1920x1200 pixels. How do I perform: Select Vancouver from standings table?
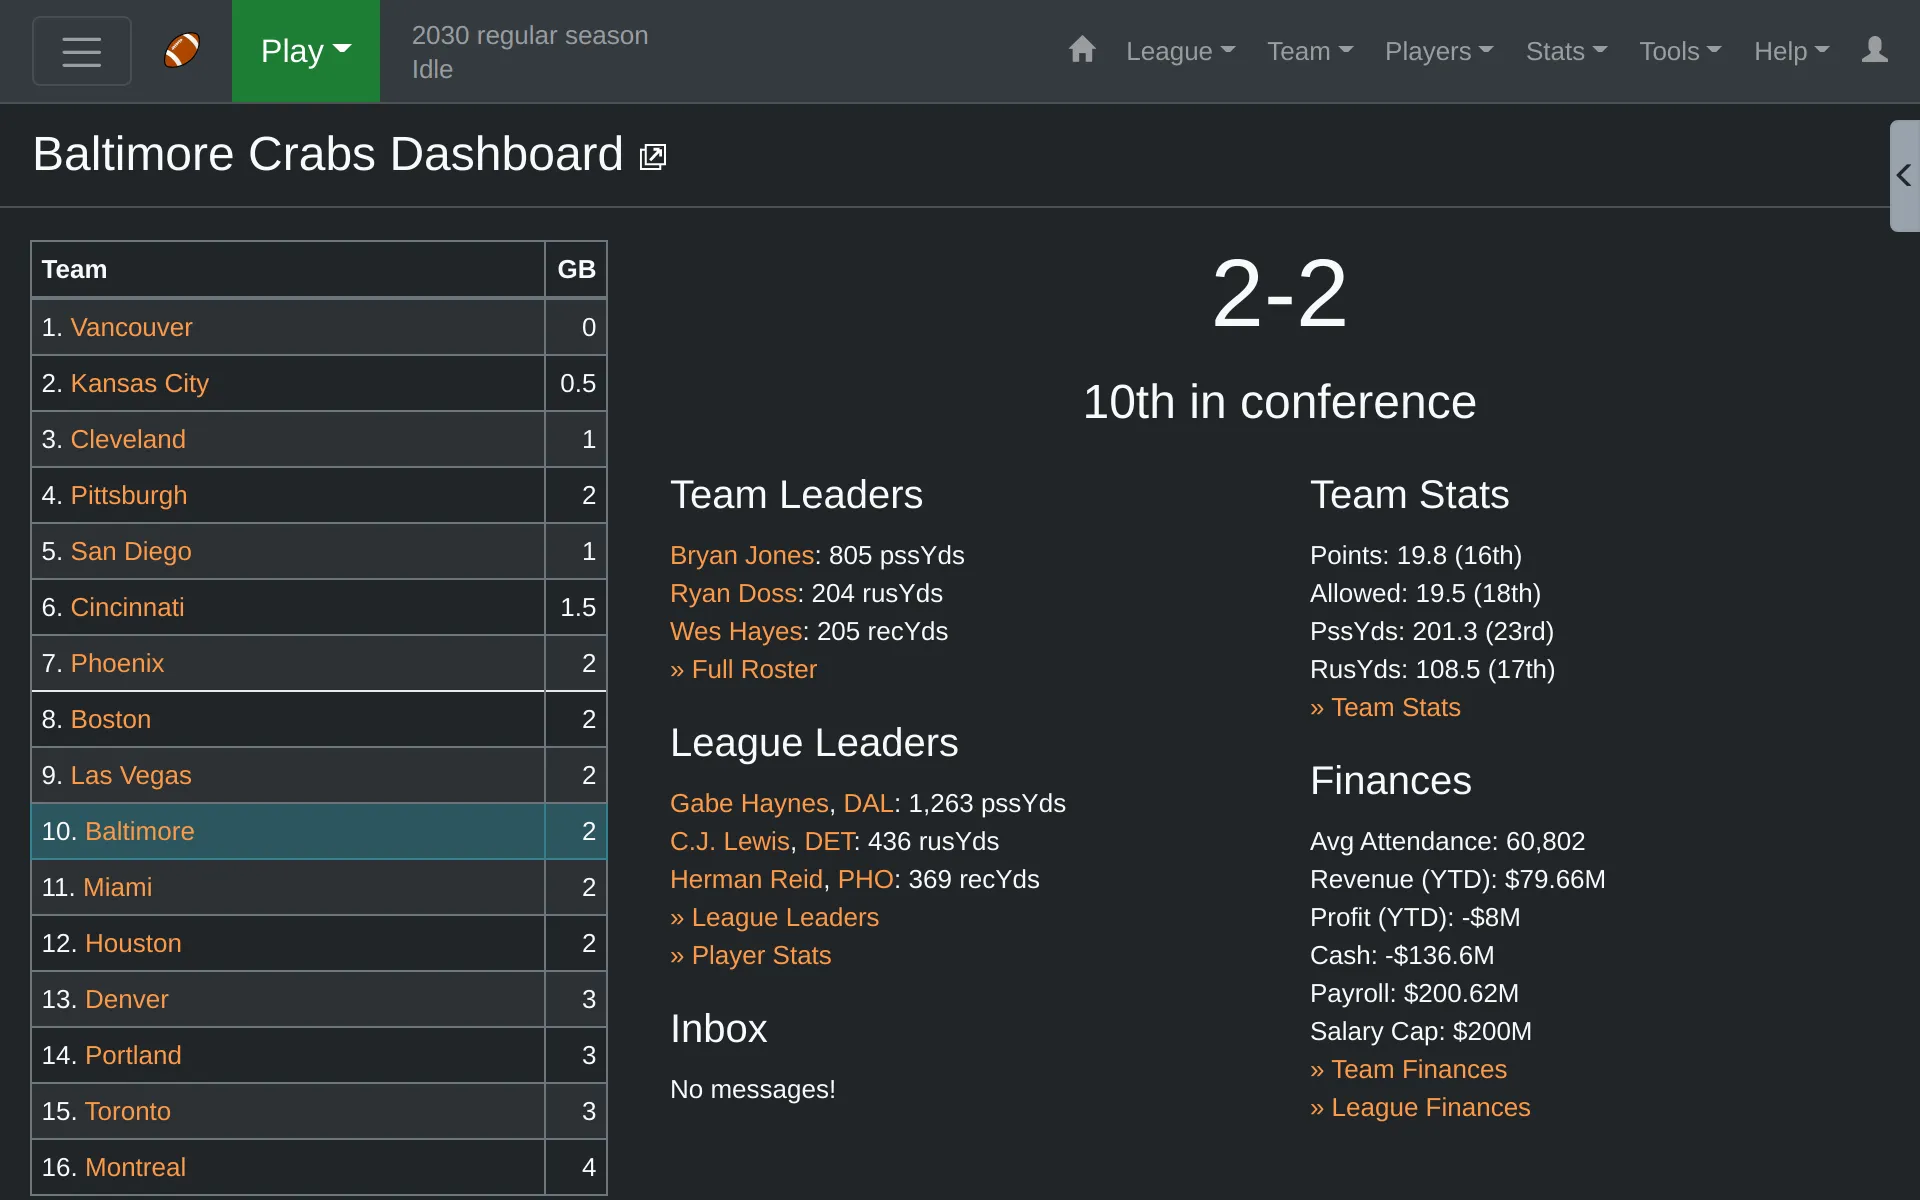pyautogui.click(x=133, y=328)
